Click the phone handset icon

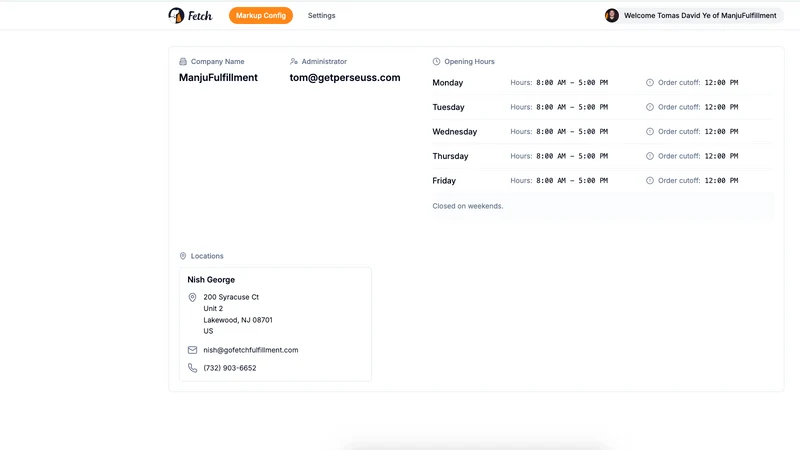click(x=192, y=368)
